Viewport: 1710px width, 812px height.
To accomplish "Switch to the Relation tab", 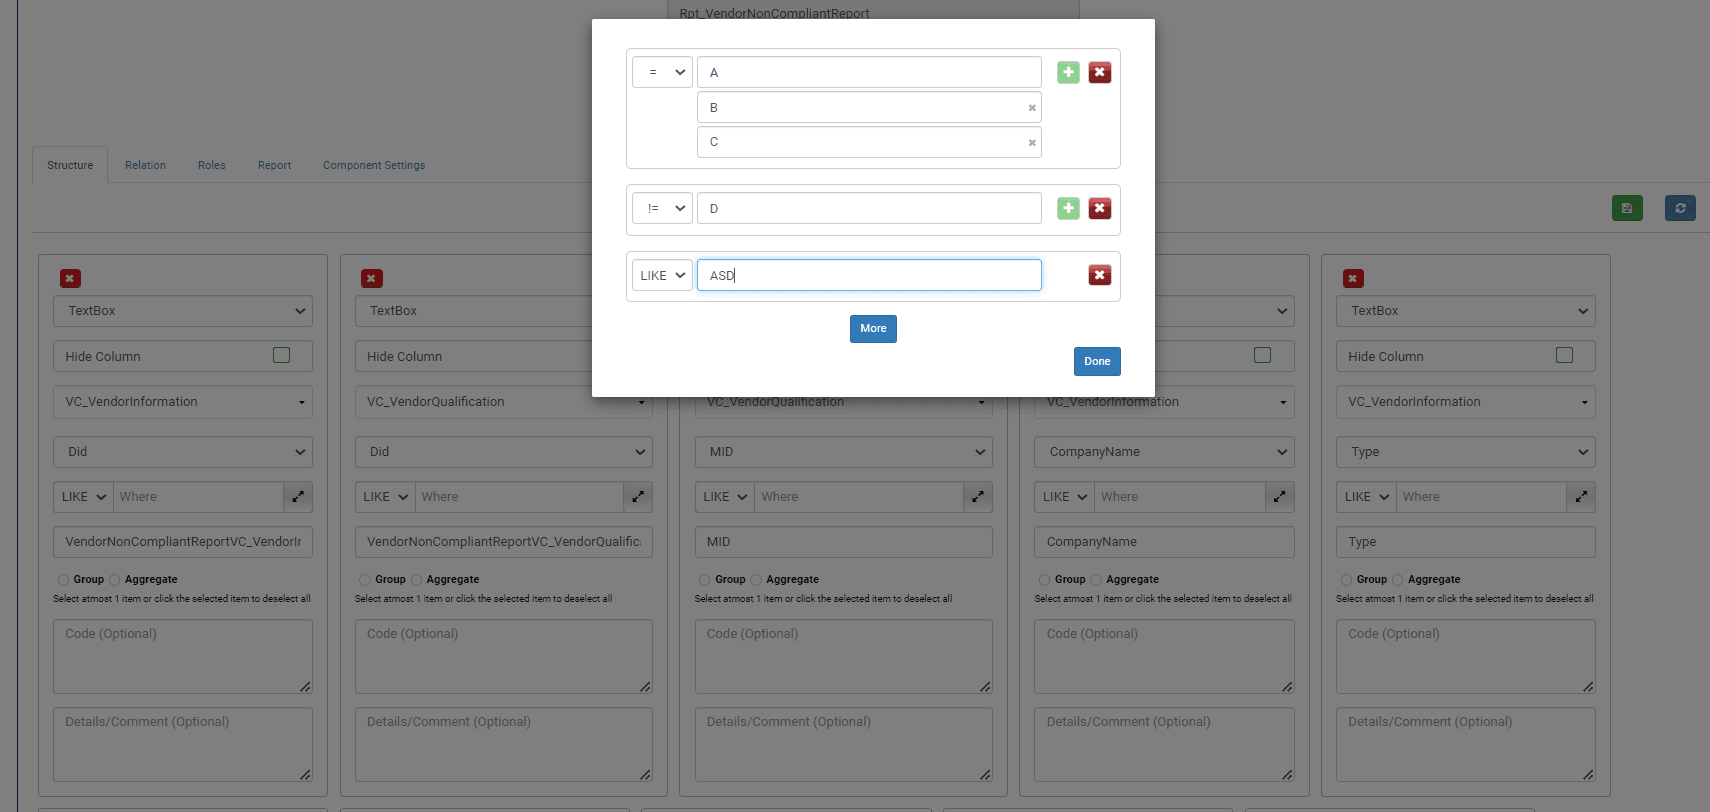I will click(145, 165).
